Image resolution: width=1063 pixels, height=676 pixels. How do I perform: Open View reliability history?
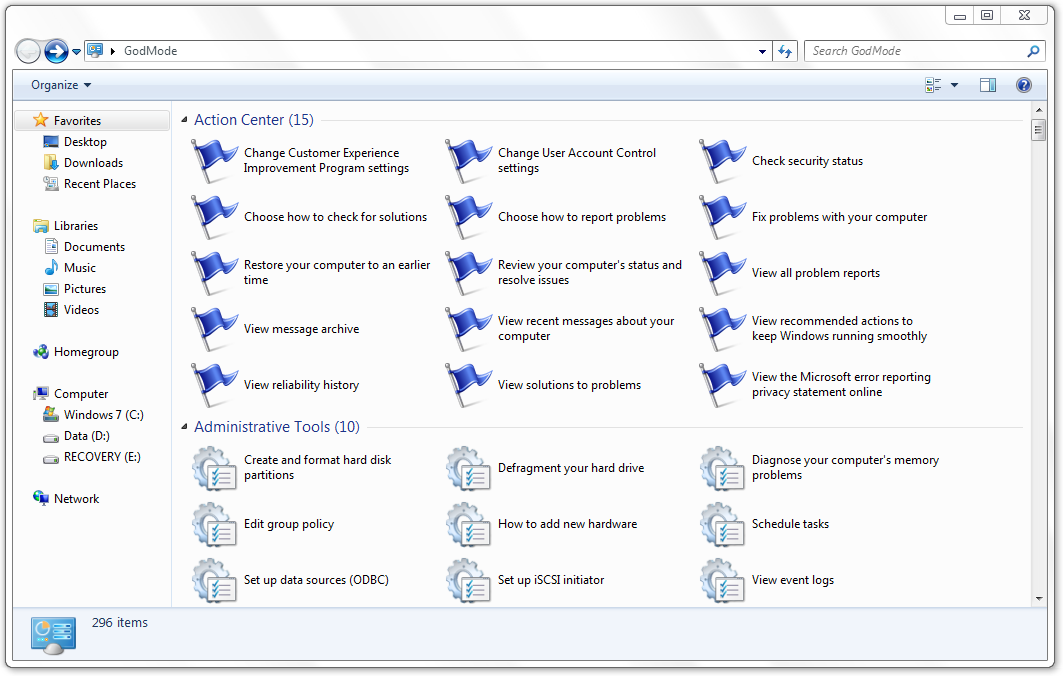point(301,385)
